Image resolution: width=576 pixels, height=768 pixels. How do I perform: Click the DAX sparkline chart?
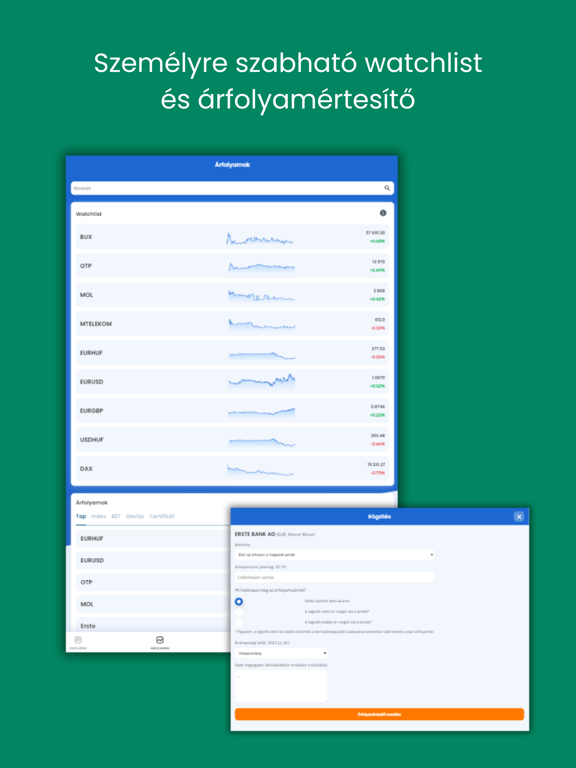click(x=260, y=470)
